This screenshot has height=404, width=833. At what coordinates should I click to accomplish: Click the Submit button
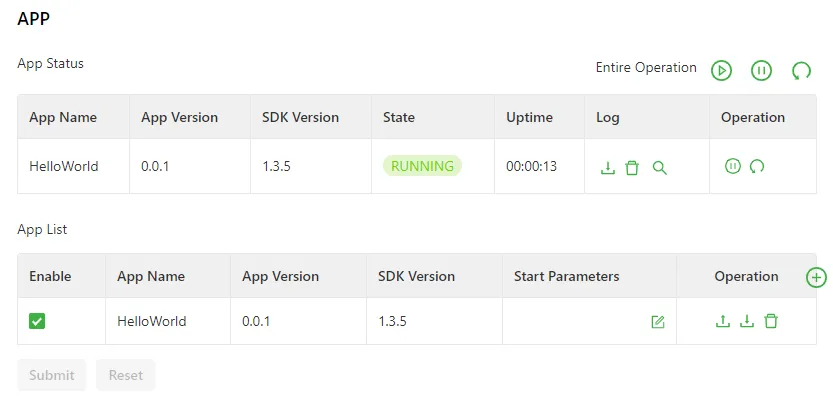pyautogui.click(x=52, y=375)
